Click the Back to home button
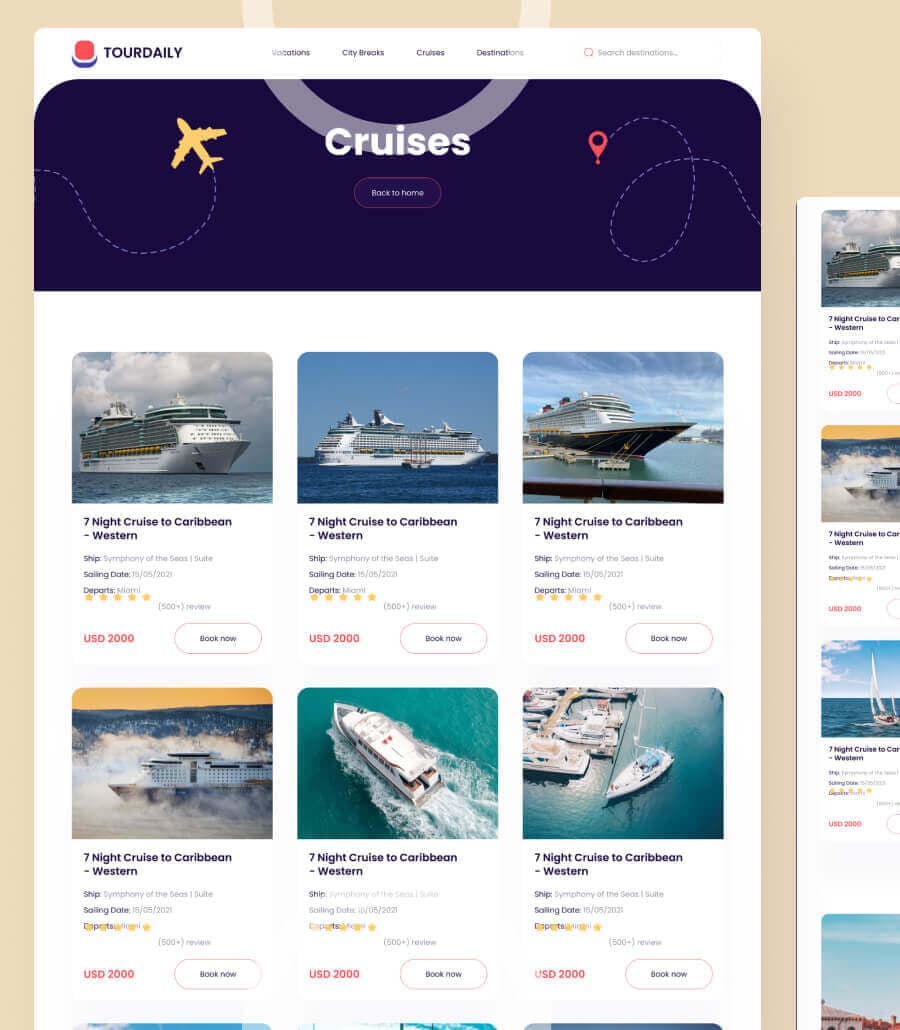900x1030 pixels. [397, 192]
